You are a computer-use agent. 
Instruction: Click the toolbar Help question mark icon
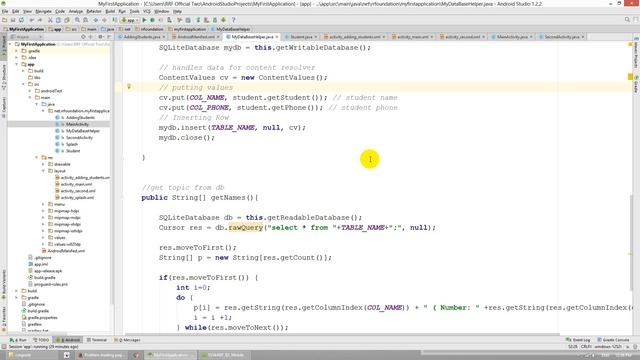(233, 20)
